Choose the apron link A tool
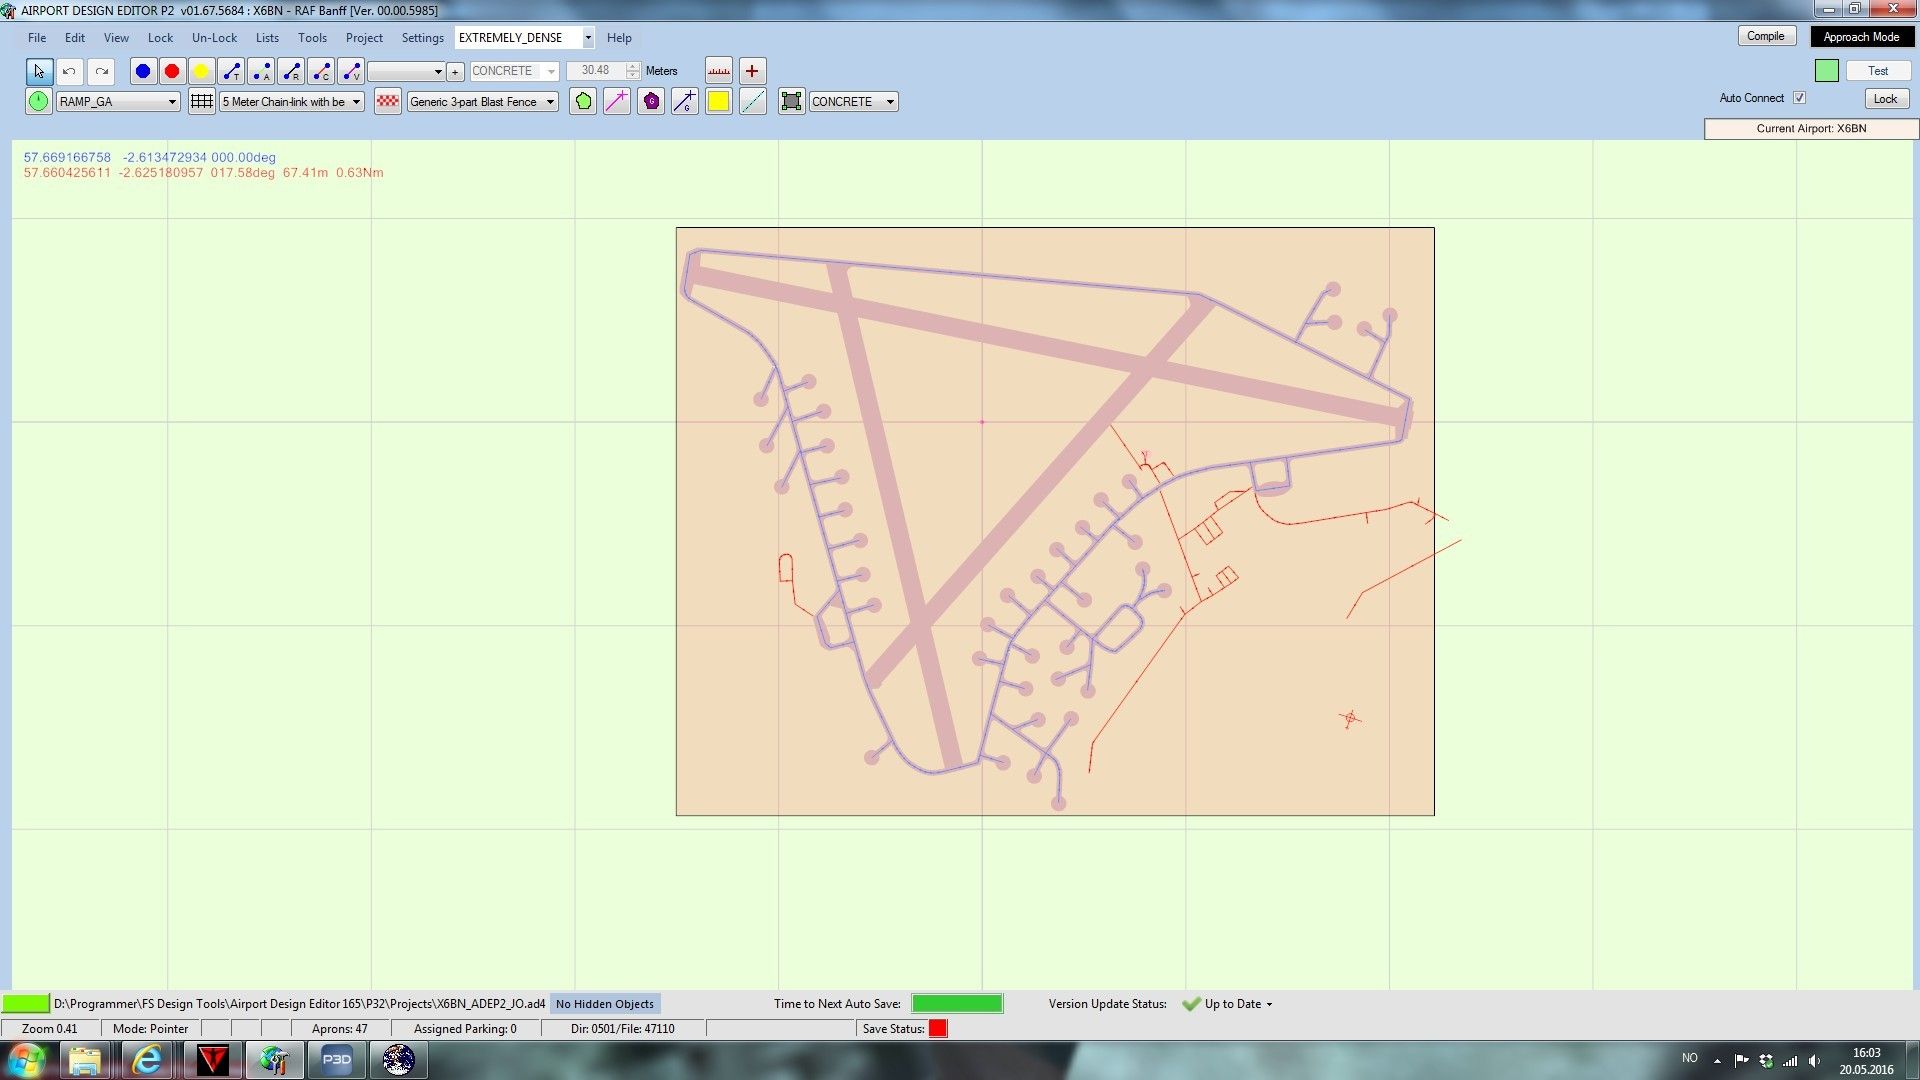This screenshot has width=1920, height=1080. 261,71
